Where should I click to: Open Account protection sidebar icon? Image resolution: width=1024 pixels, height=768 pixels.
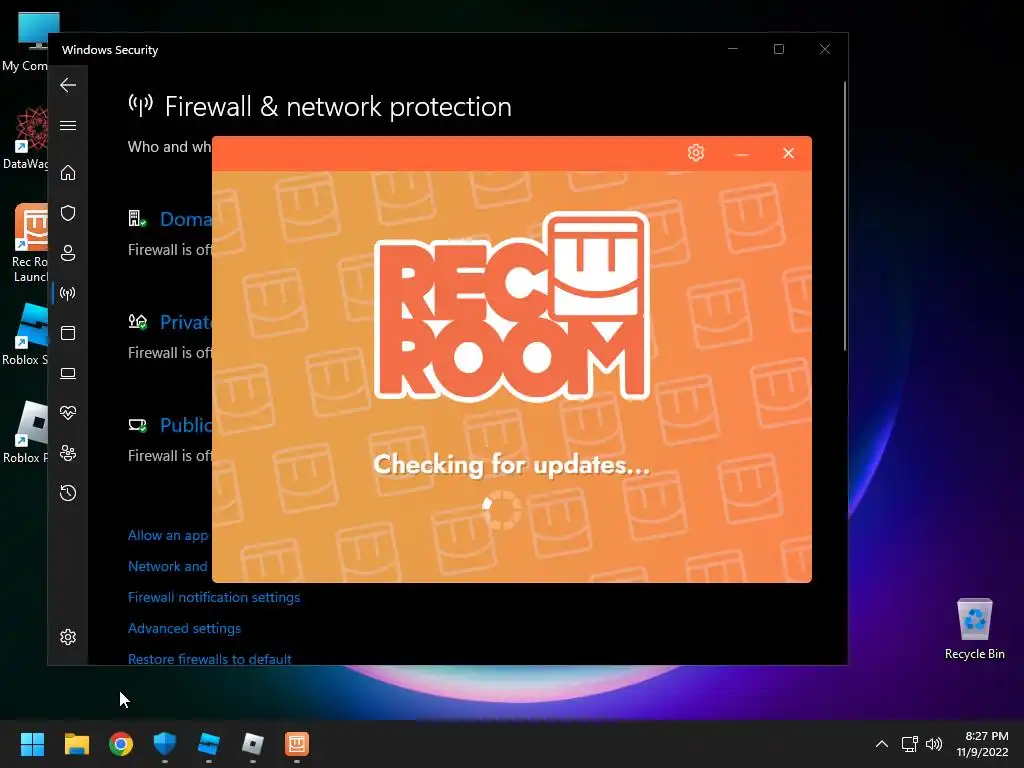coord(68,253)
